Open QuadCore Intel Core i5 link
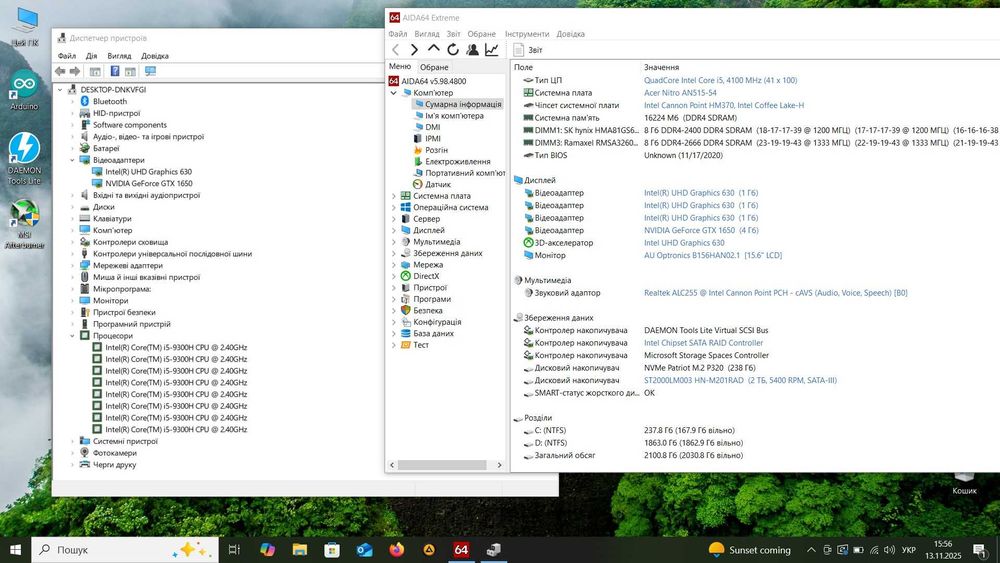1000x563 pixels. pyautogui.click(x=720, y=80)
